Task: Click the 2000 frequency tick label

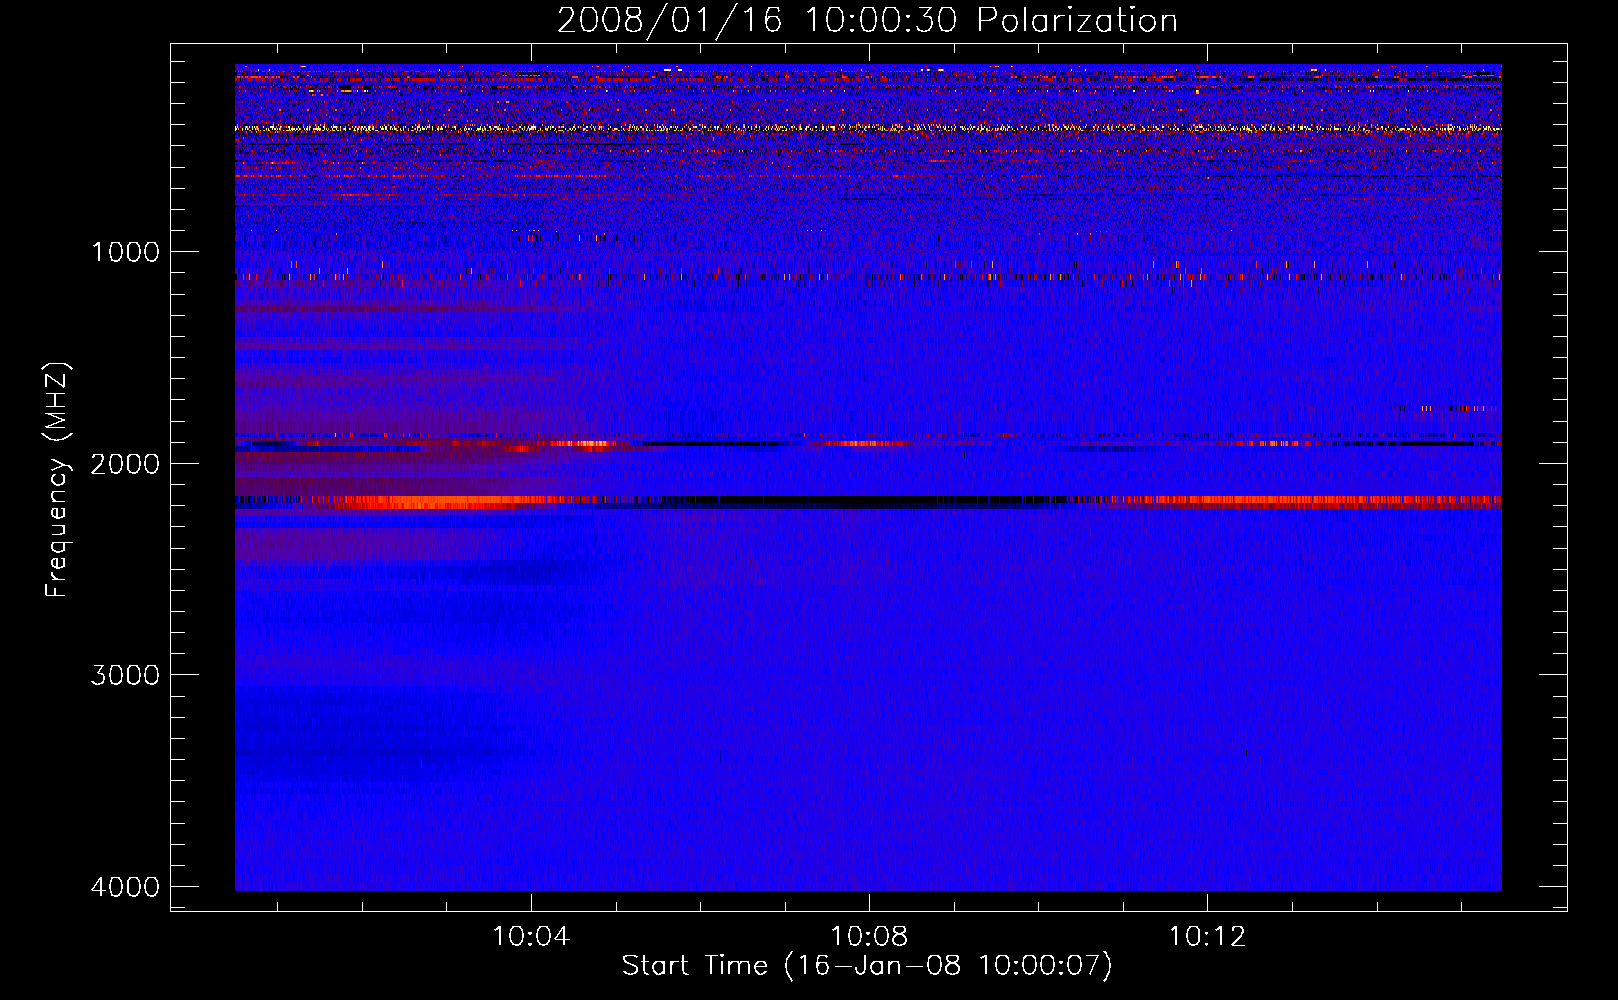Action: [125, 464]
